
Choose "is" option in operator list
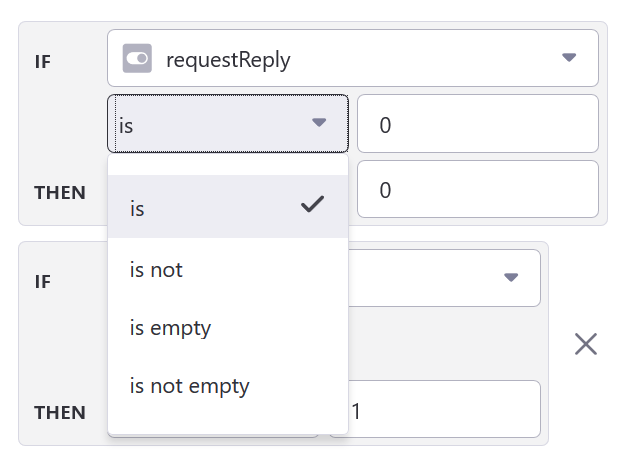137,208
